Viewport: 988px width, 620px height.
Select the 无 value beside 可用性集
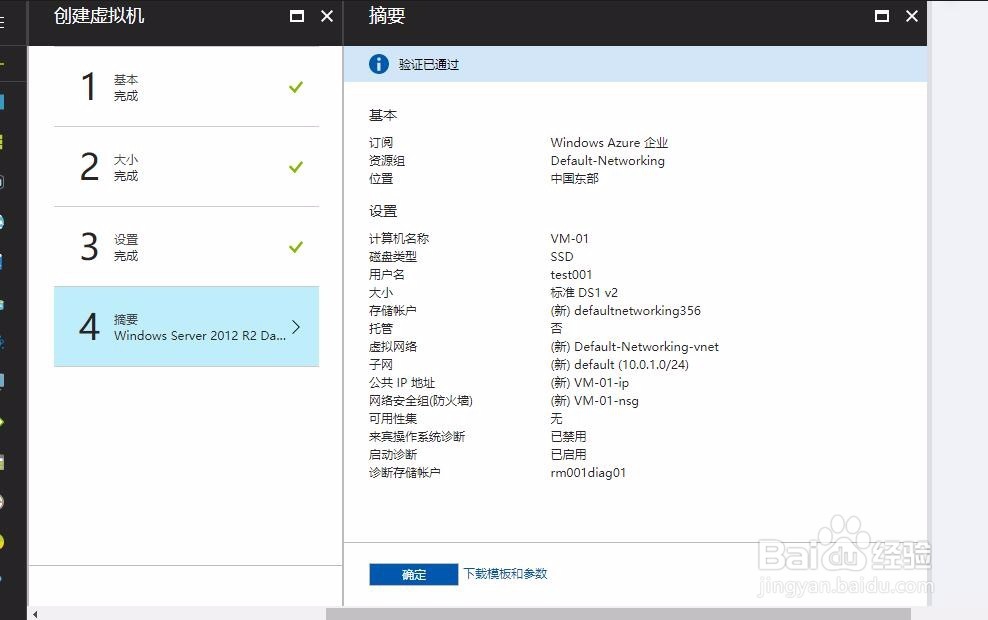(556, 418)
